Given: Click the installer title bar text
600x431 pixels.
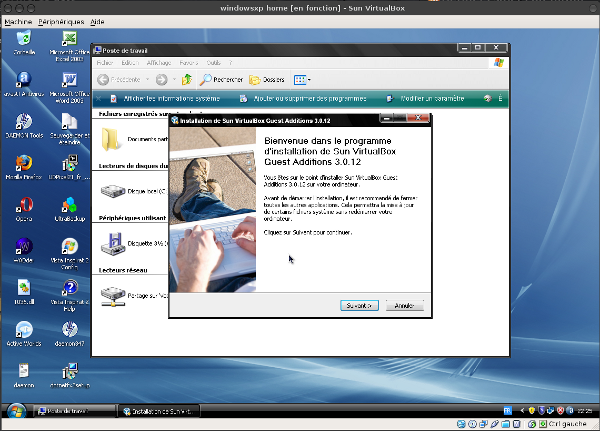Looking at the screenshot, I should click(255, 121).
